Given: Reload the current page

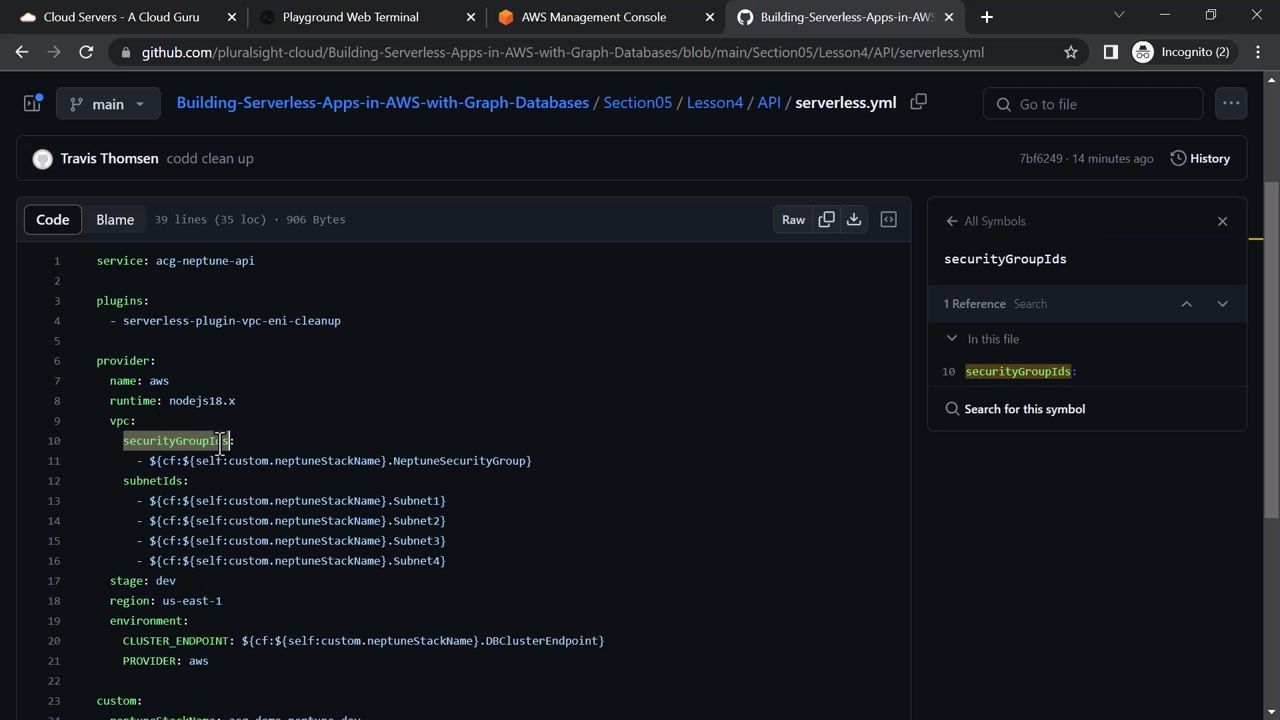Looking at the screenshot, I should 86,52.
